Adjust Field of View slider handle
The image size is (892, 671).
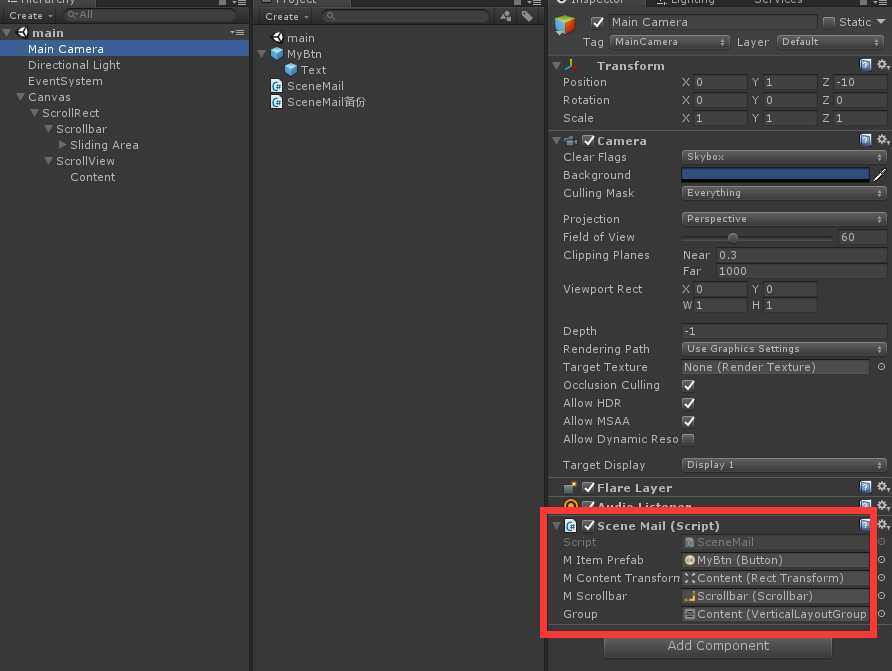click(x=733, y=237)
